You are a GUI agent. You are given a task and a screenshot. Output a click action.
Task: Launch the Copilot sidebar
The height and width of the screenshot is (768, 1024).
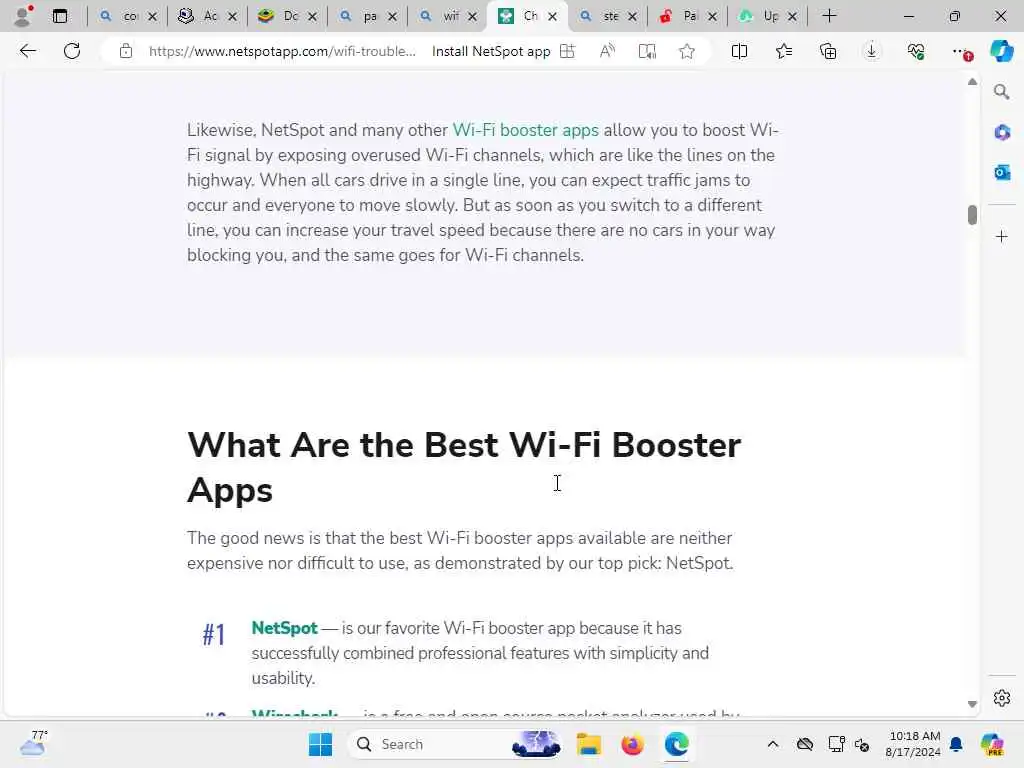[1001, 51]
